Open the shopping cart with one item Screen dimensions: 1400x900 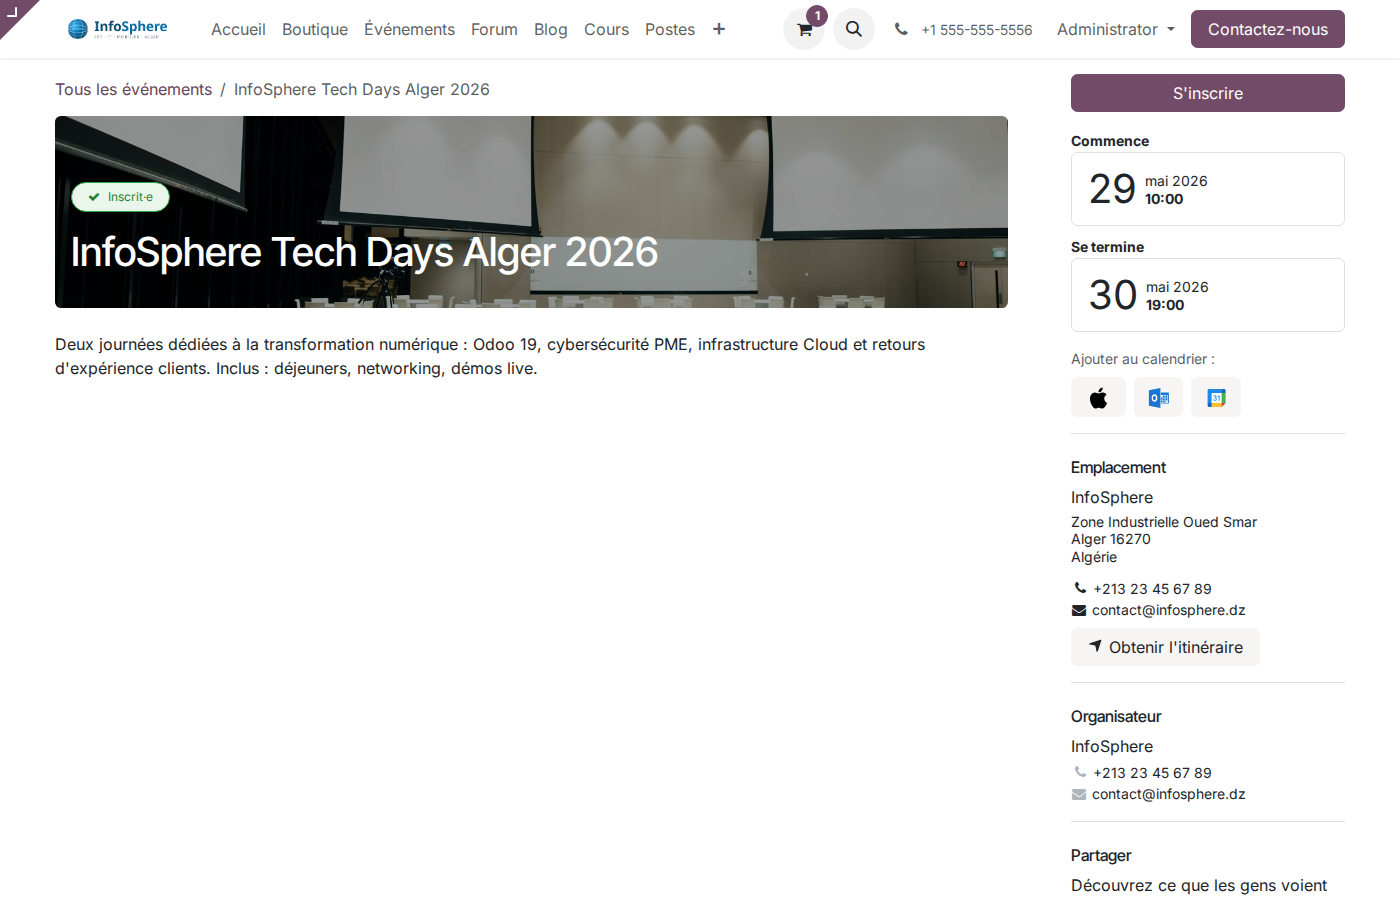[x=803, y=29]
